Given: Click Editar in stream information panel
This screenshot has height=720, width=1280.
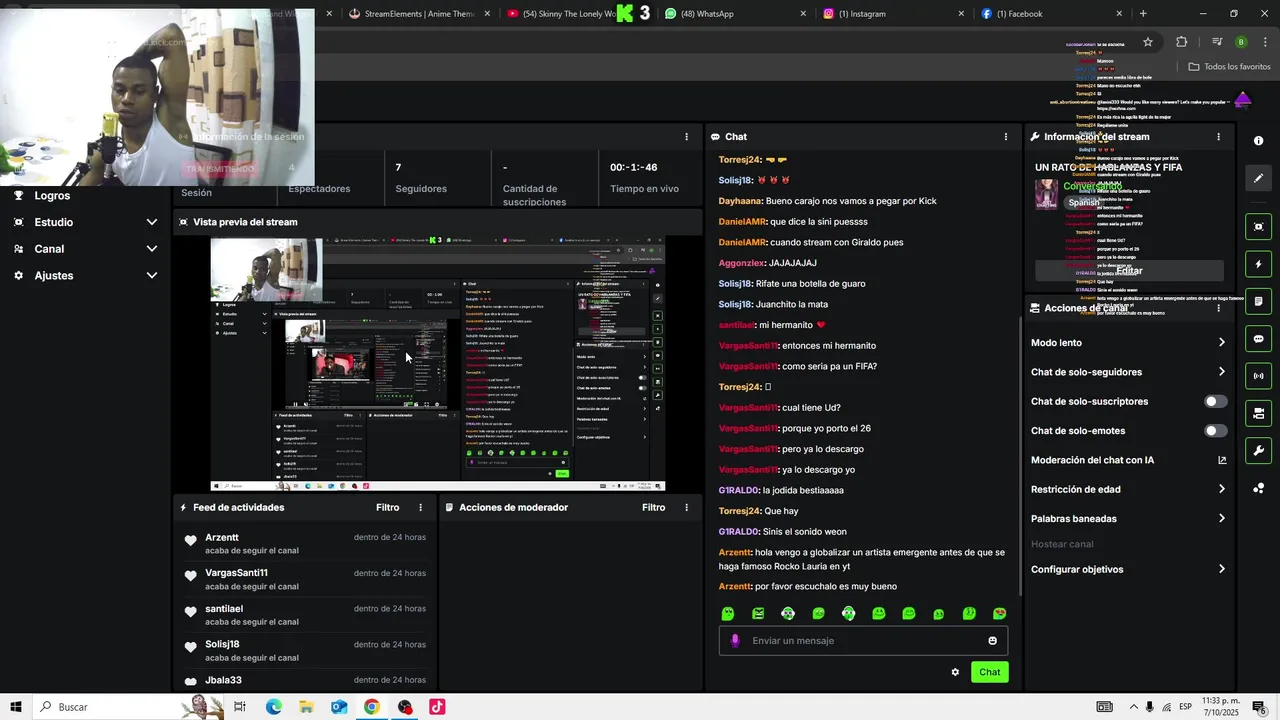Looking at the screenshot, I should (1129, 271).
